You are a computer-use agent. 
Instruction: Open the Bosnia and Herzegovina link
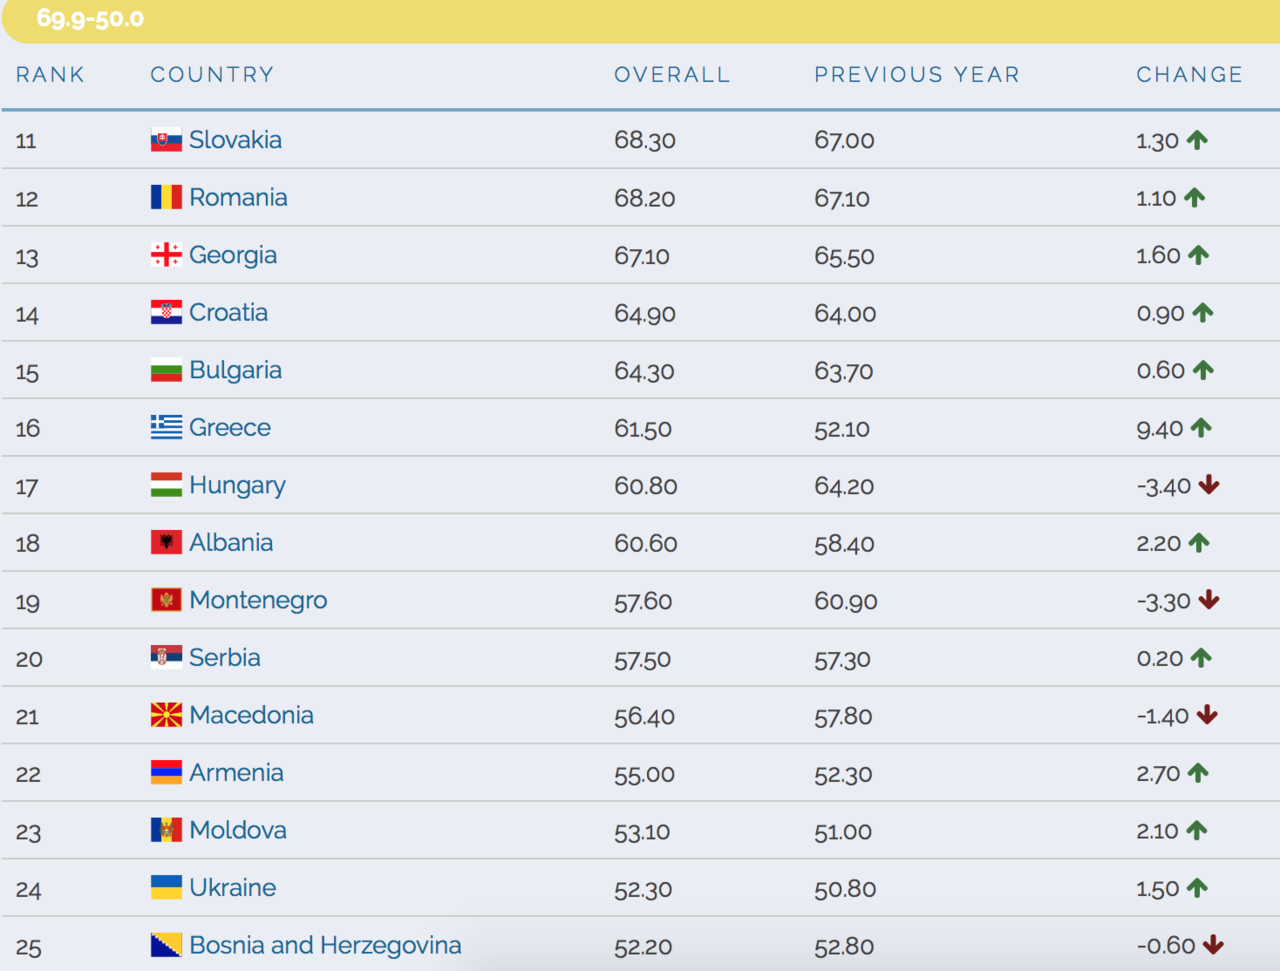(x=325, y=946)
